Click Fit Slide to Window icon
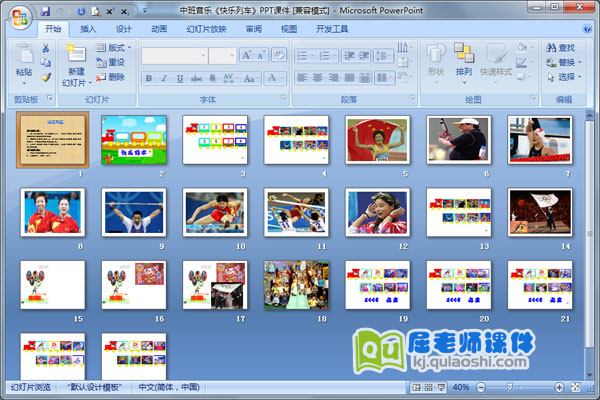 click(x=576, y=387)
